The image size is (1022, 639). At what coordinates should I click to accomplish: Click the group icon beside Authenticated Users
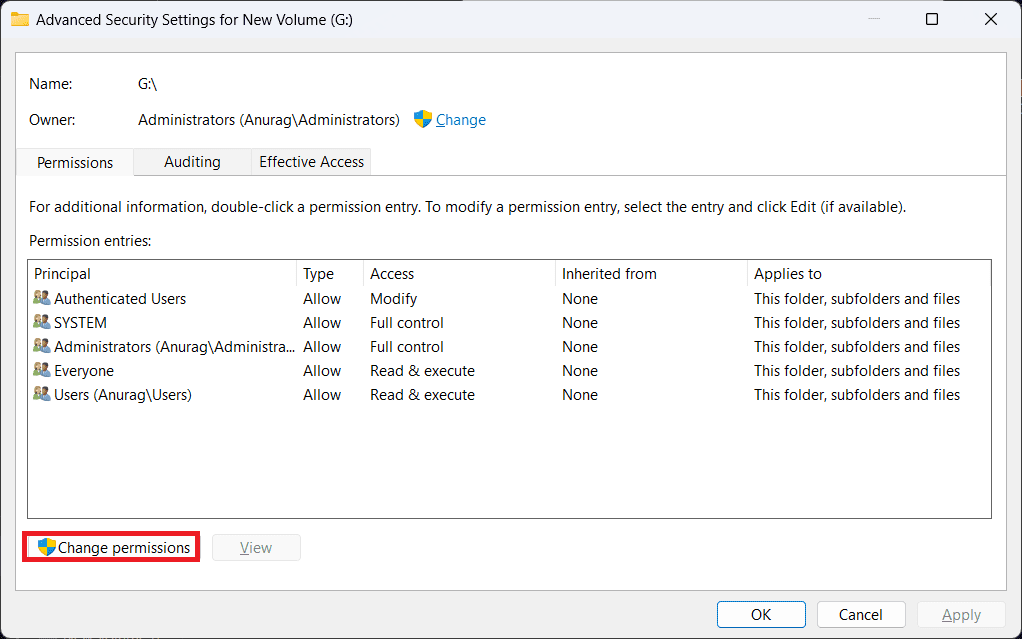41,298
